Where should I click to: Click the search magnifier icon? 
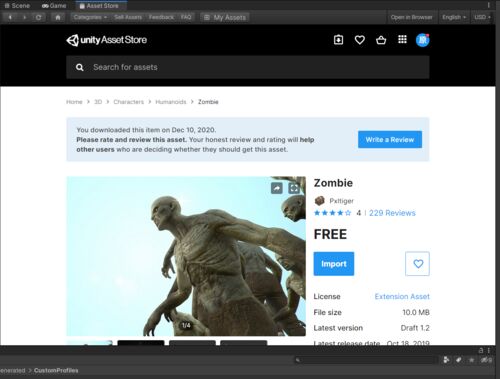coord(80,67)
